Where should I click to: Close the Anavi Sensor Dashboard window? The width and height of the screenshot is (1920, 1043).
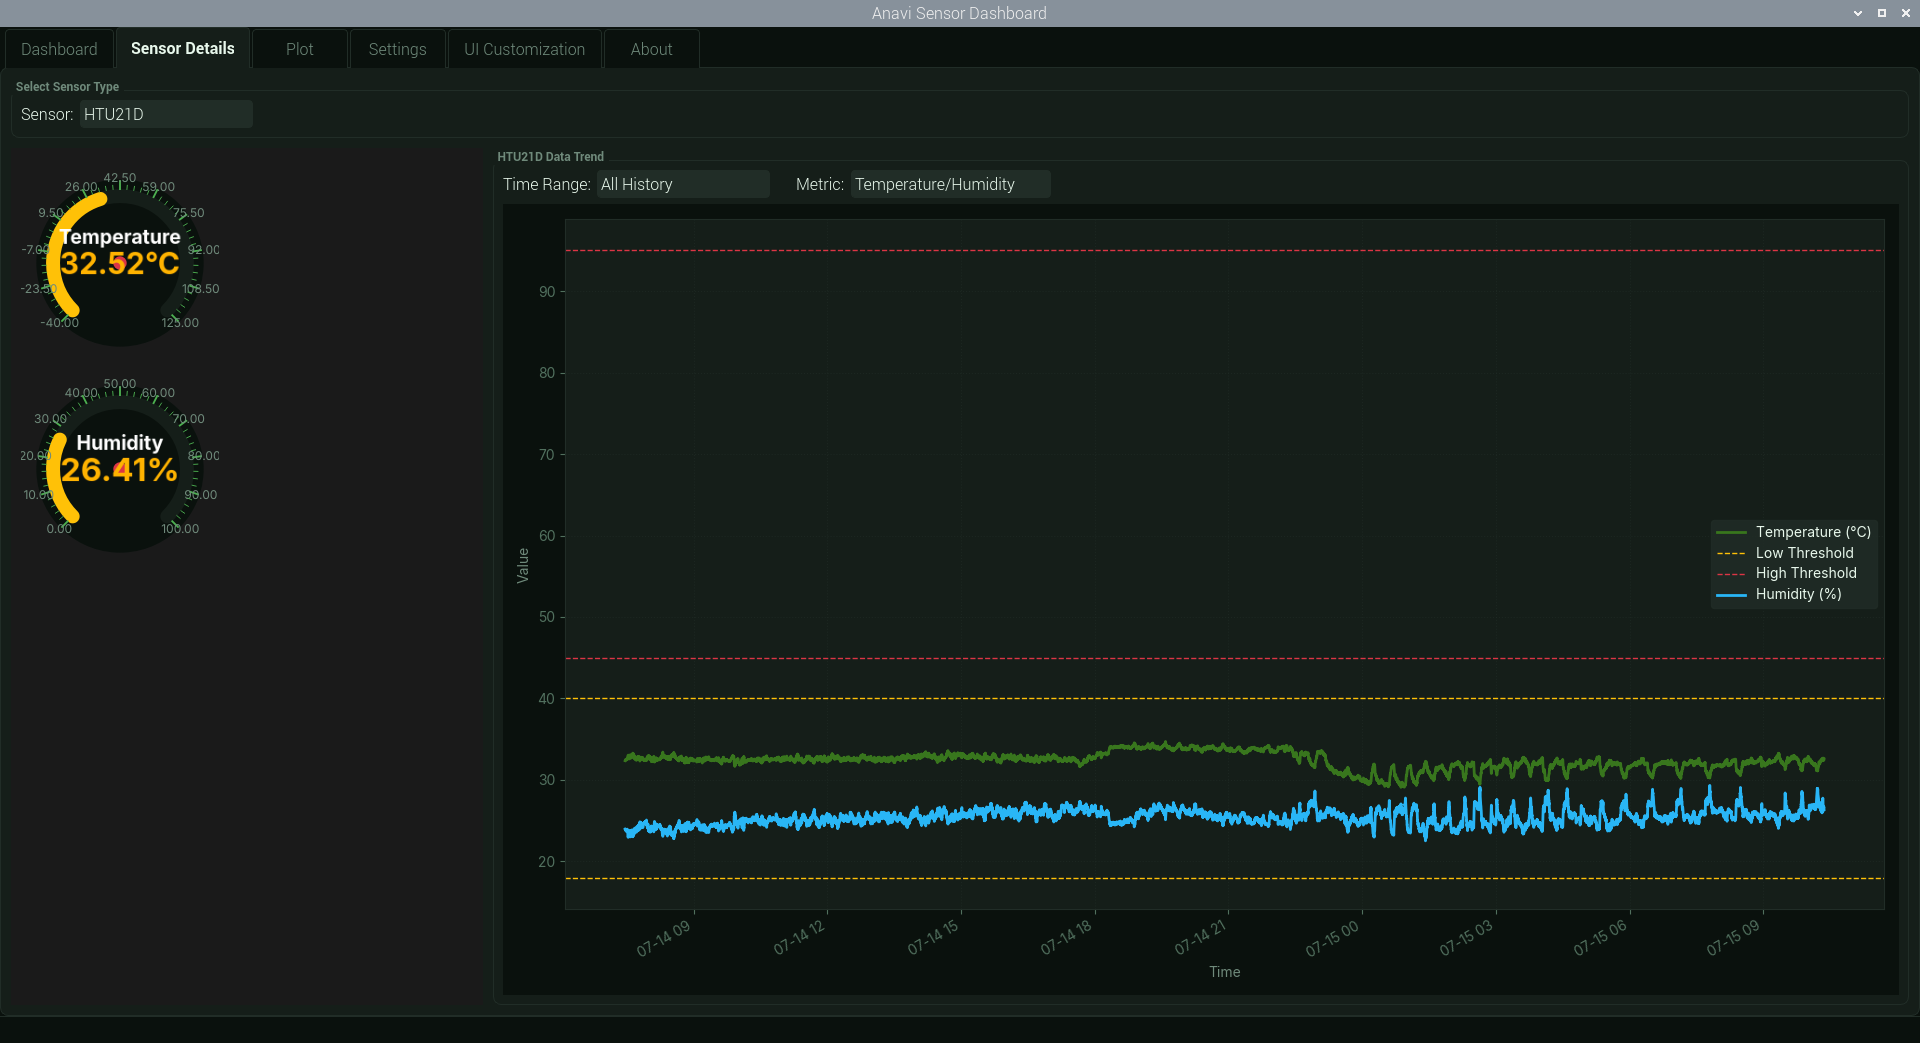click(x=1906, y=13)
